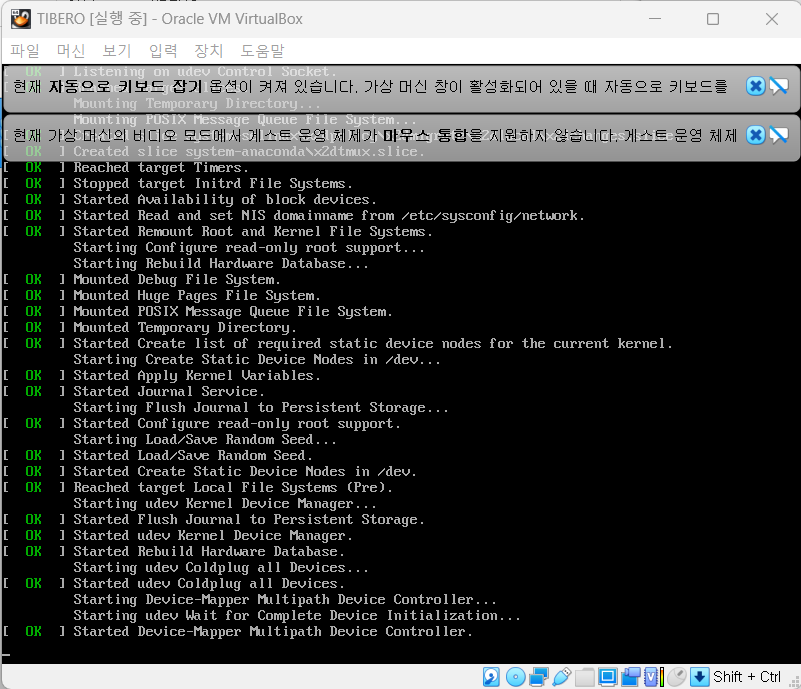Viewport: 801px width, 689px height.
Task: Click 'Mounted Huge Pages File System.' line
Action: (x=197, y=296)
